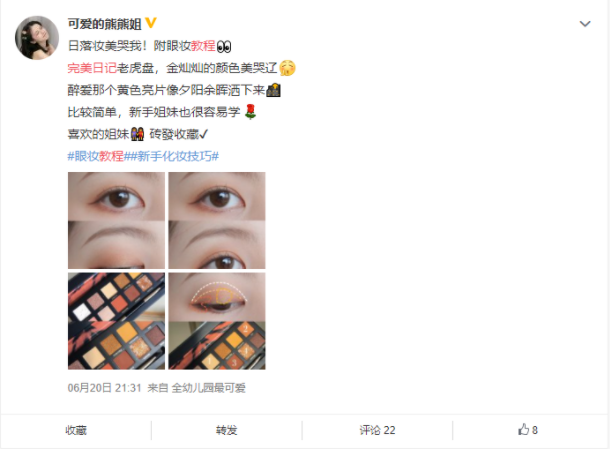Open first eye makeup photo thumbnail
The height and width of the screenshot is (450, 610).
pyautogui.click(x=116, y=221)
